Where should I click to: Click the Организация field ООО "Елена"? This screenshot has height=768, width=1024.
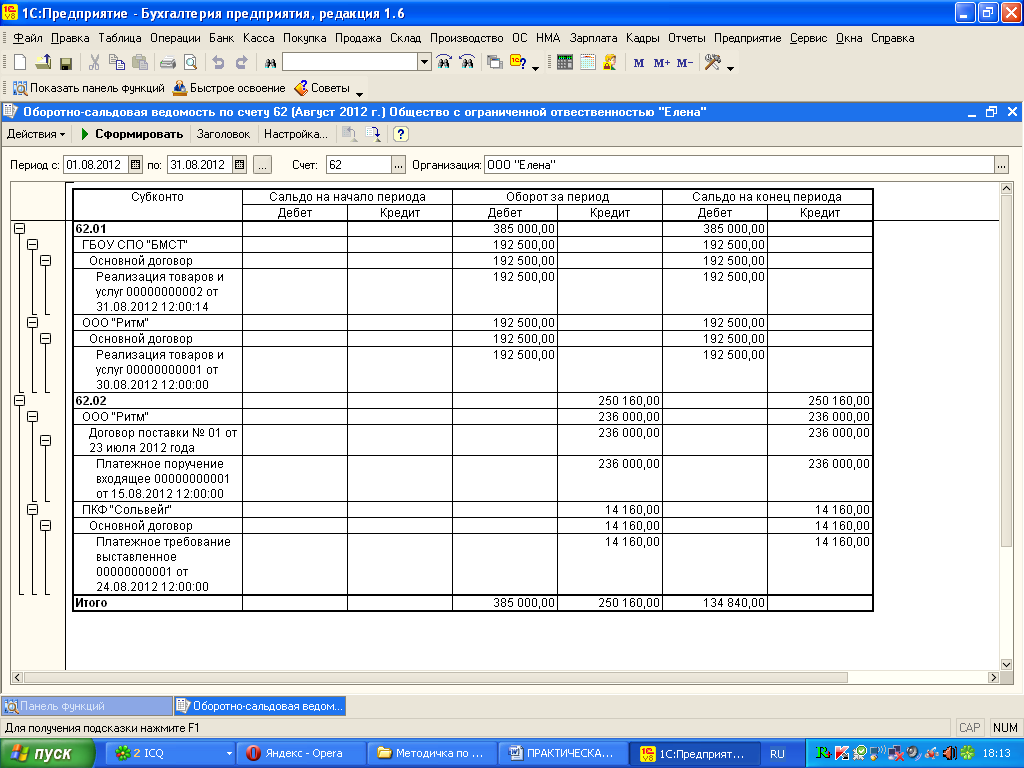click(739, 165)
